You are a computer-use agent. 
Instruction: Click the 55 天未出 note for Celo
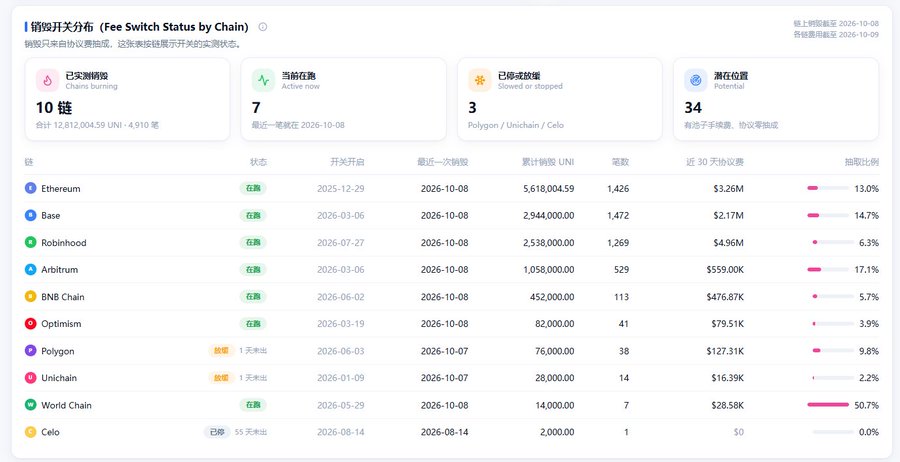251,432
